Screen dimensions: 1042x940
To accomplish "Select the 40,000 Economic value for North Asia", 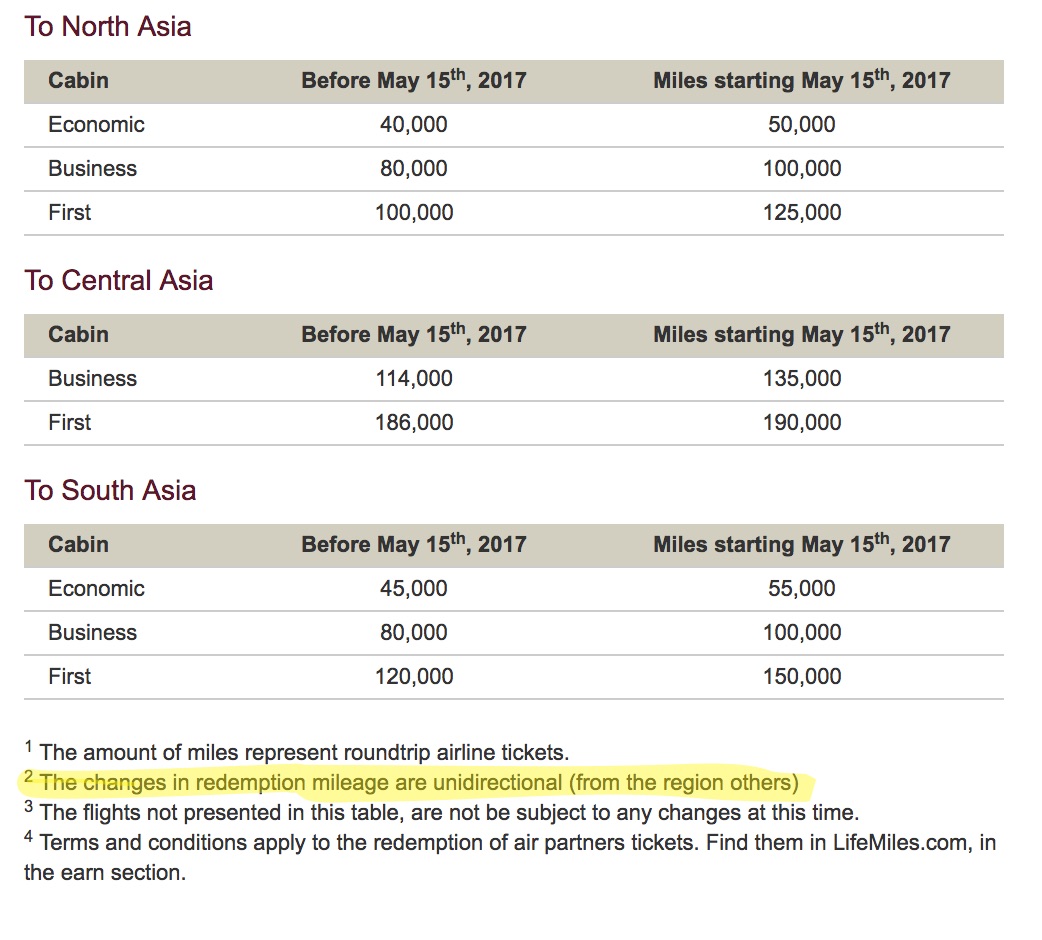I will point(413,124).
